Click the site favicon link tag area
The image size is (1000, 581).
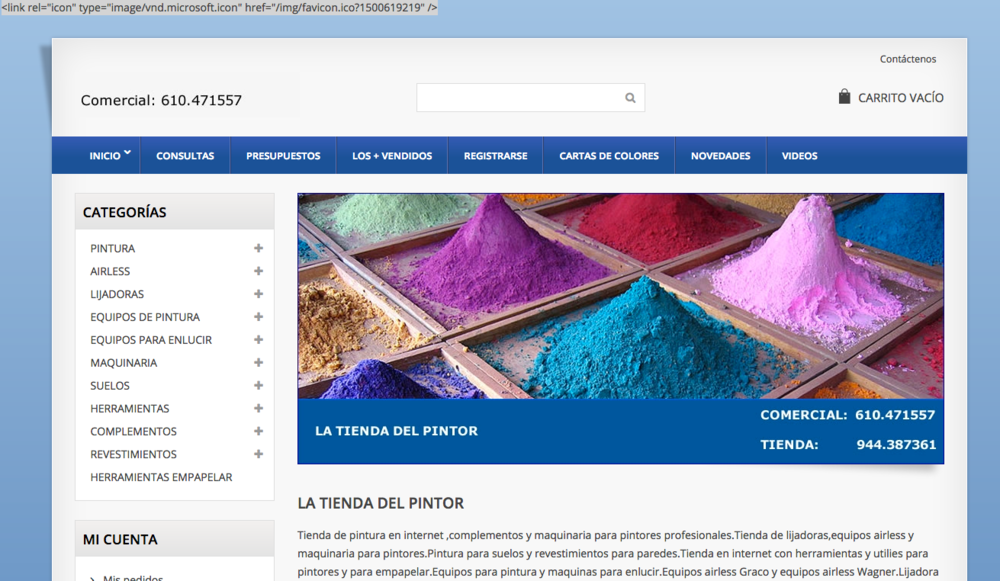[220, 9]
